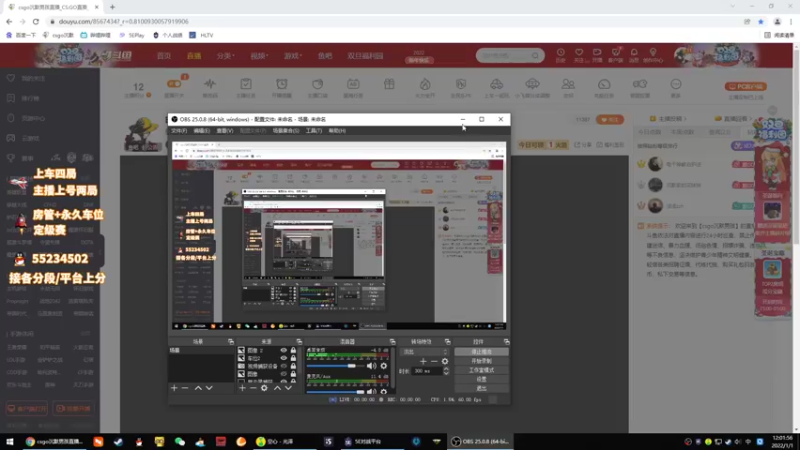This screenshot has width=800, height=450.
Task: Bookmark this page with Chrome star
Action: click(761, 21)
